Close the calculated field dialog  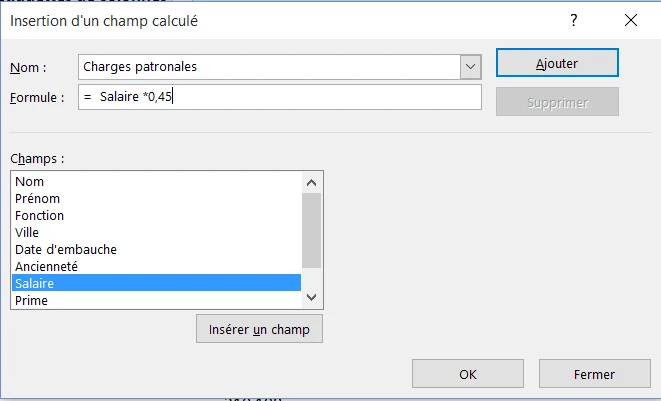(631, 20)
